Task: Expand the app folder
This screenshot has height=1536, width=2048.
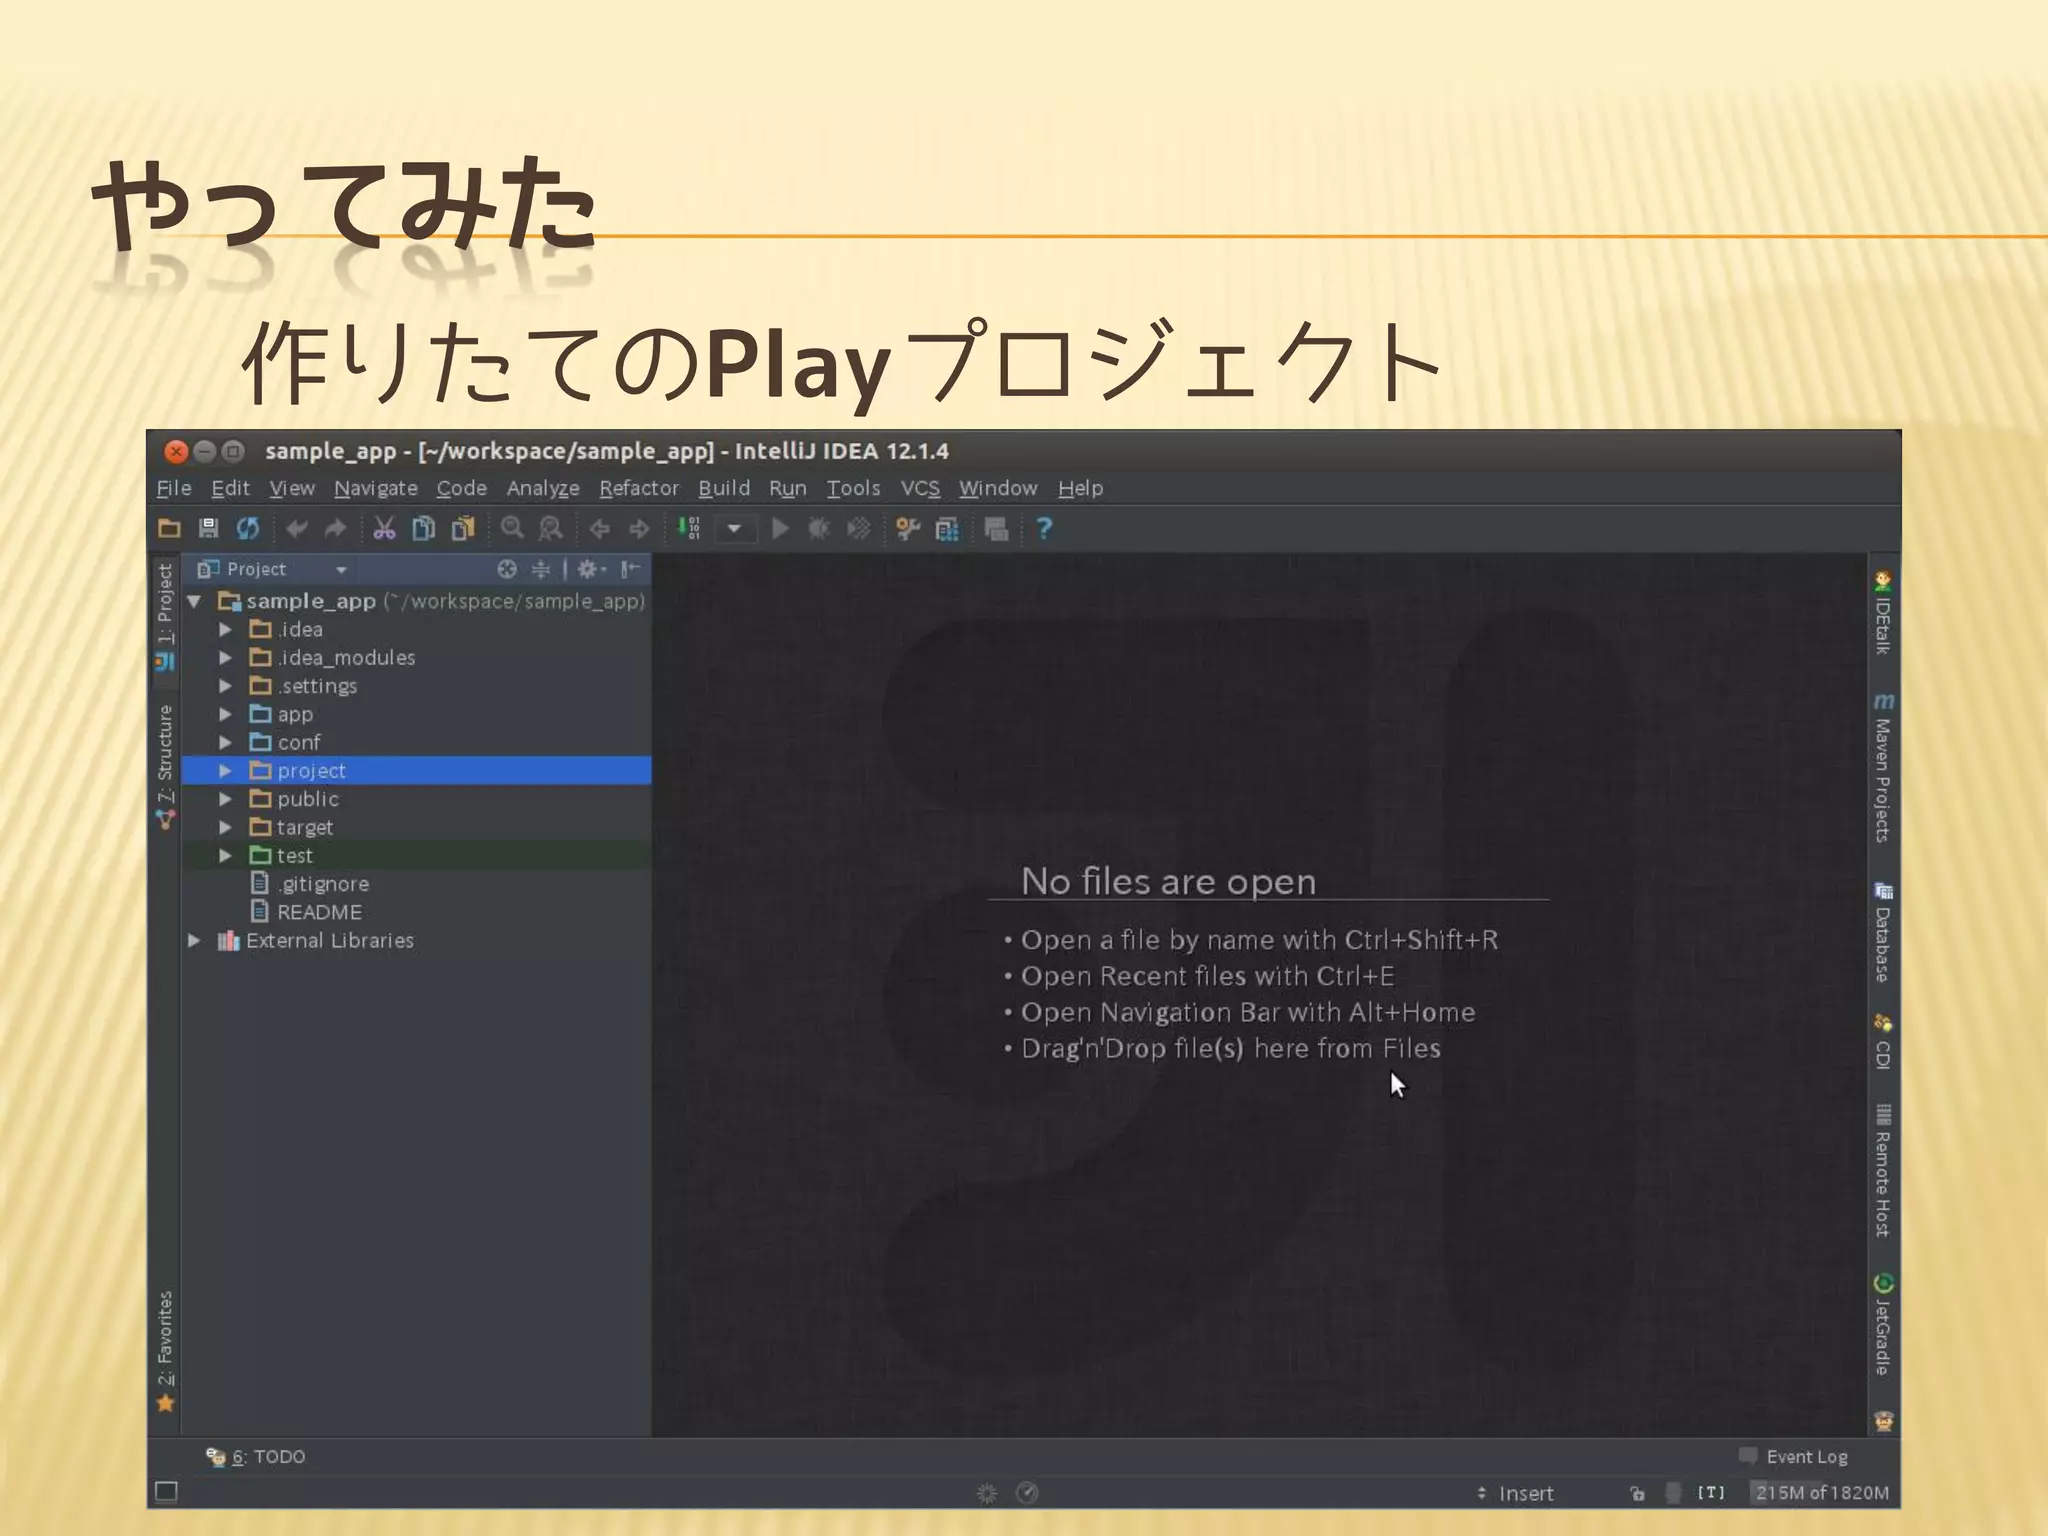Action: [225, 714]
